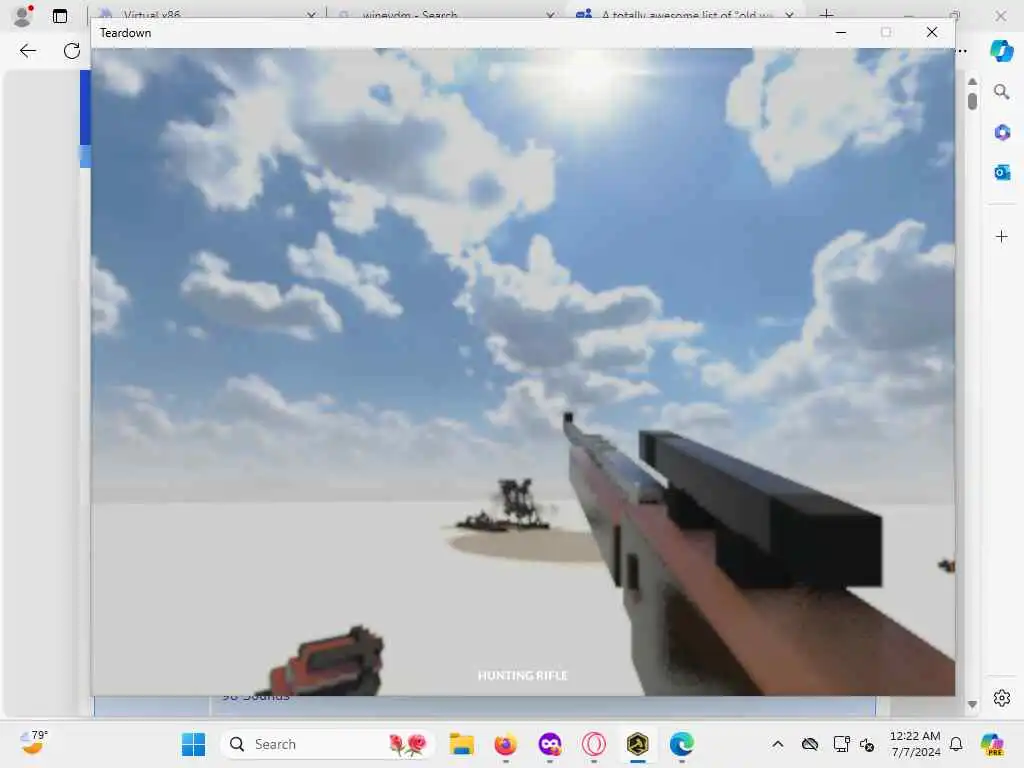
Task: Open a new Edge tab
Action: pyautogui.click(x=826, y=14)
